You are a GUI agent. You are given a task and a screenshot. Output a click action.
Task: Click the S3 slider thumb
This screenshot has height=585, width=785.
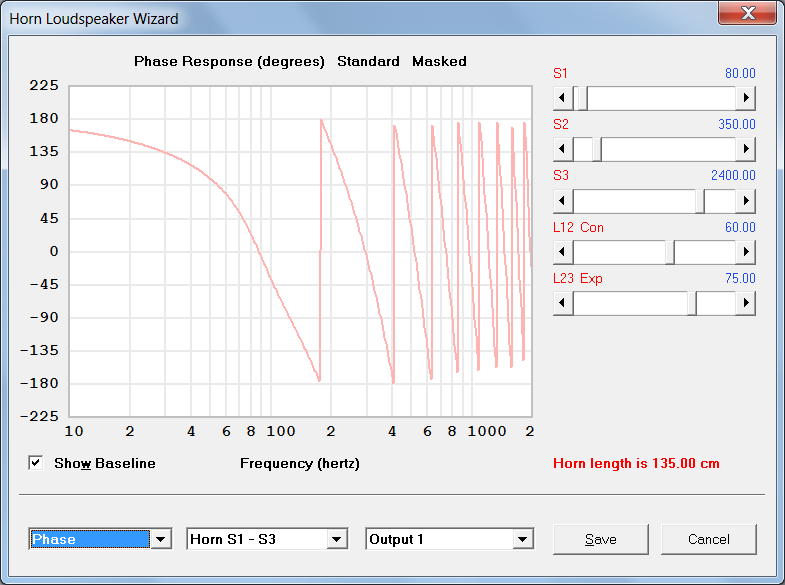700,201
